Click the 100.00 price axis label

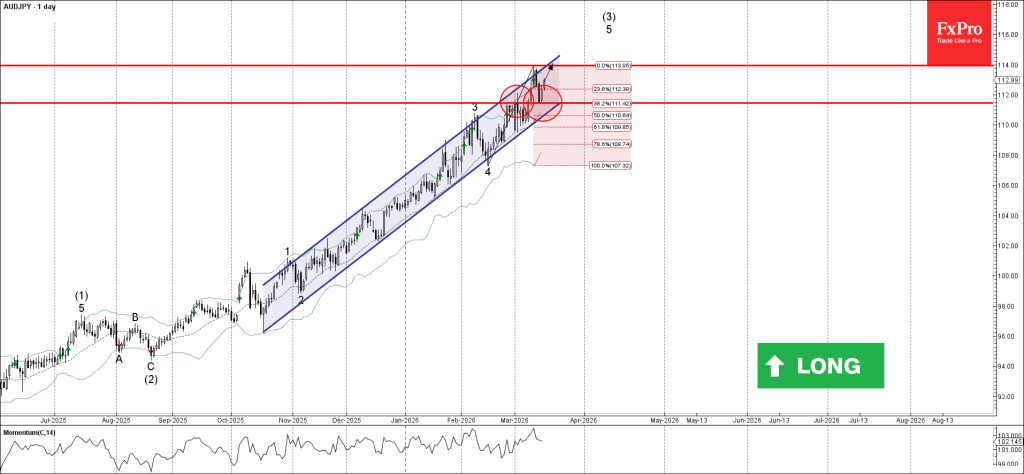[x=1008, y=276]
